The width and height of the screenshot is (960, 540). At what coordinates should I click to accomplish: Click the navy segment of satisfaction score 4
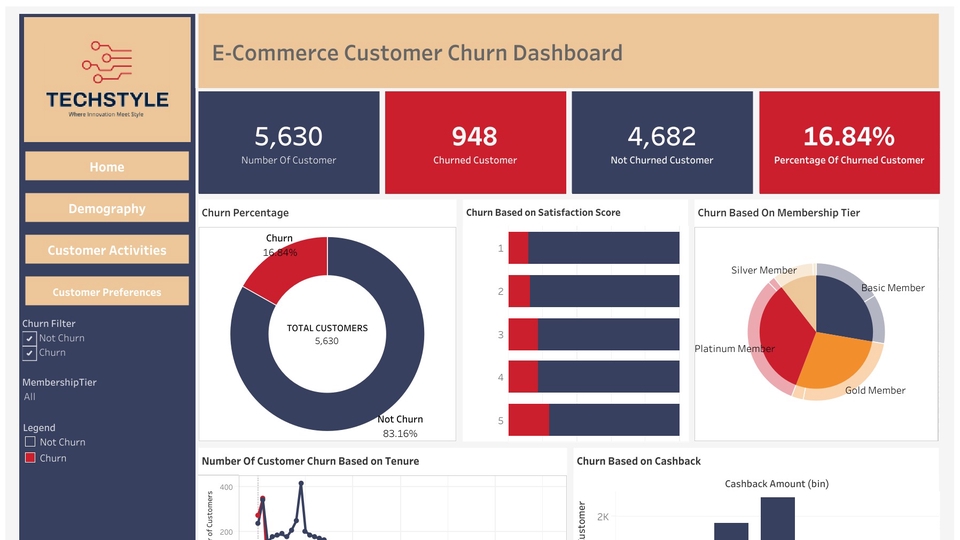(609, 377)
